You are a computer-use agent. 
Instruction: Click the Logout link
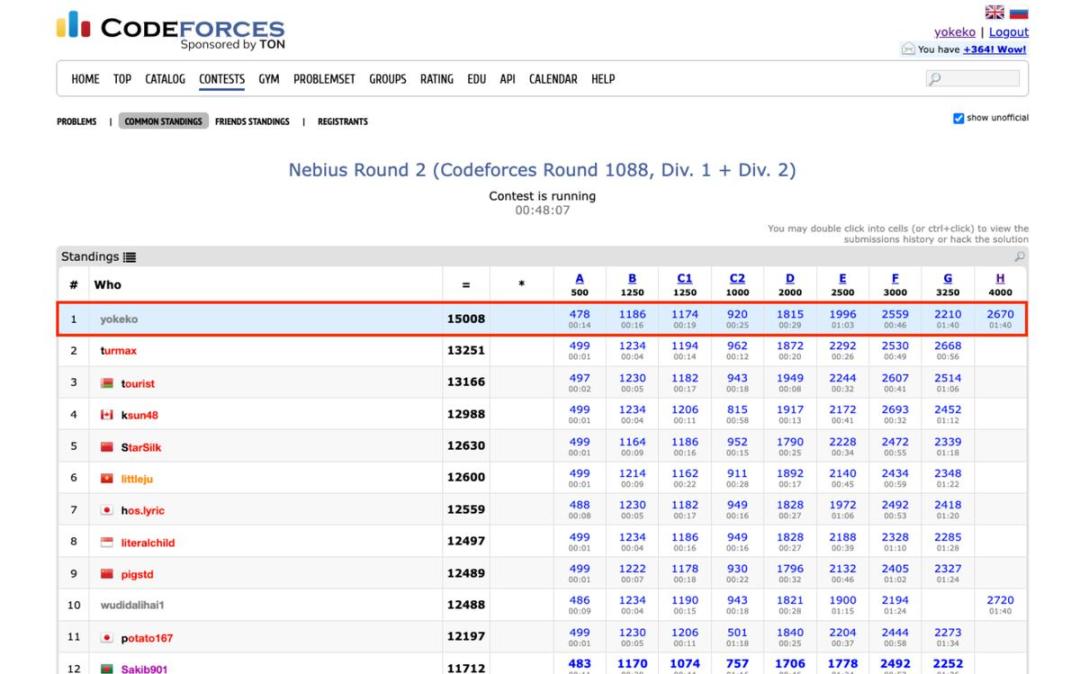[1008, 32]
